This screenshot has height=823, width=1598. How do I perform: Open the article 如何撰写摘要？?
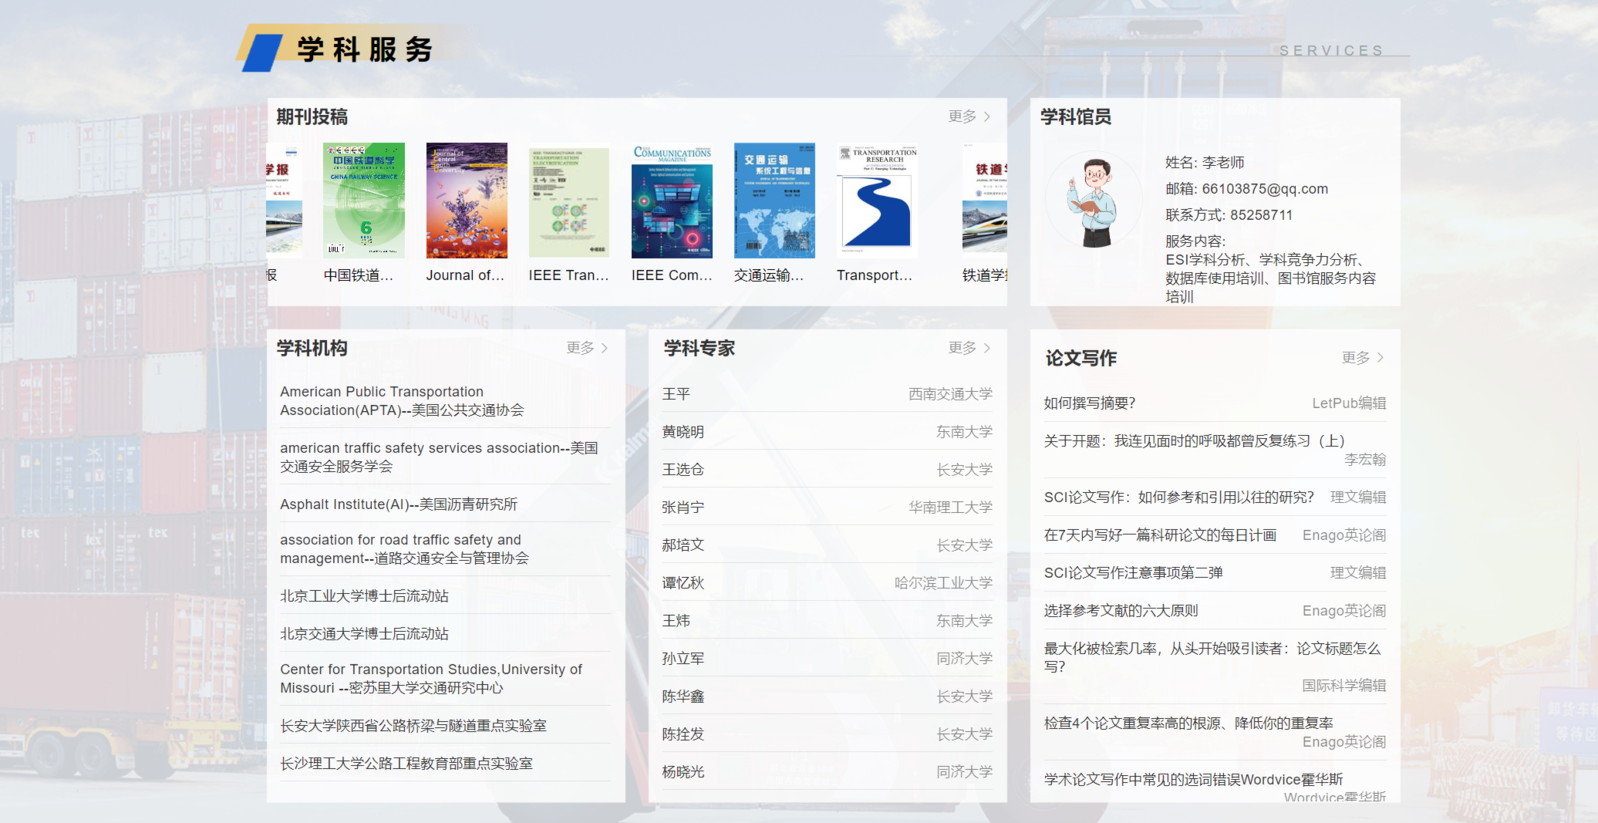[1089, 403]
